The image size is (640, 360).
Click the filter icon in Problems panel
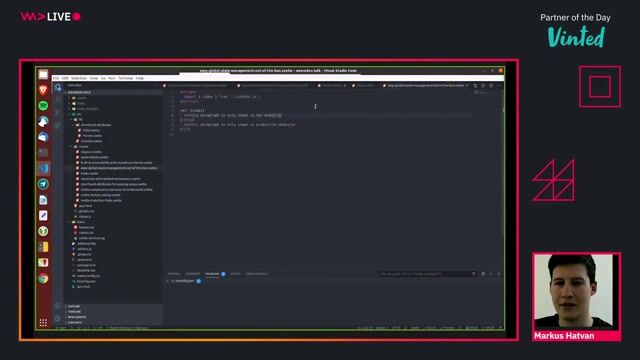(x=473, y=274)
